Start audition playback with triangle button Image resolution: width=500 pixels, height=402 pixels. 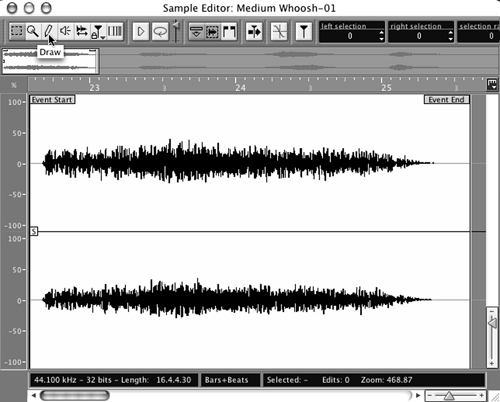click(x=141, y=32)
